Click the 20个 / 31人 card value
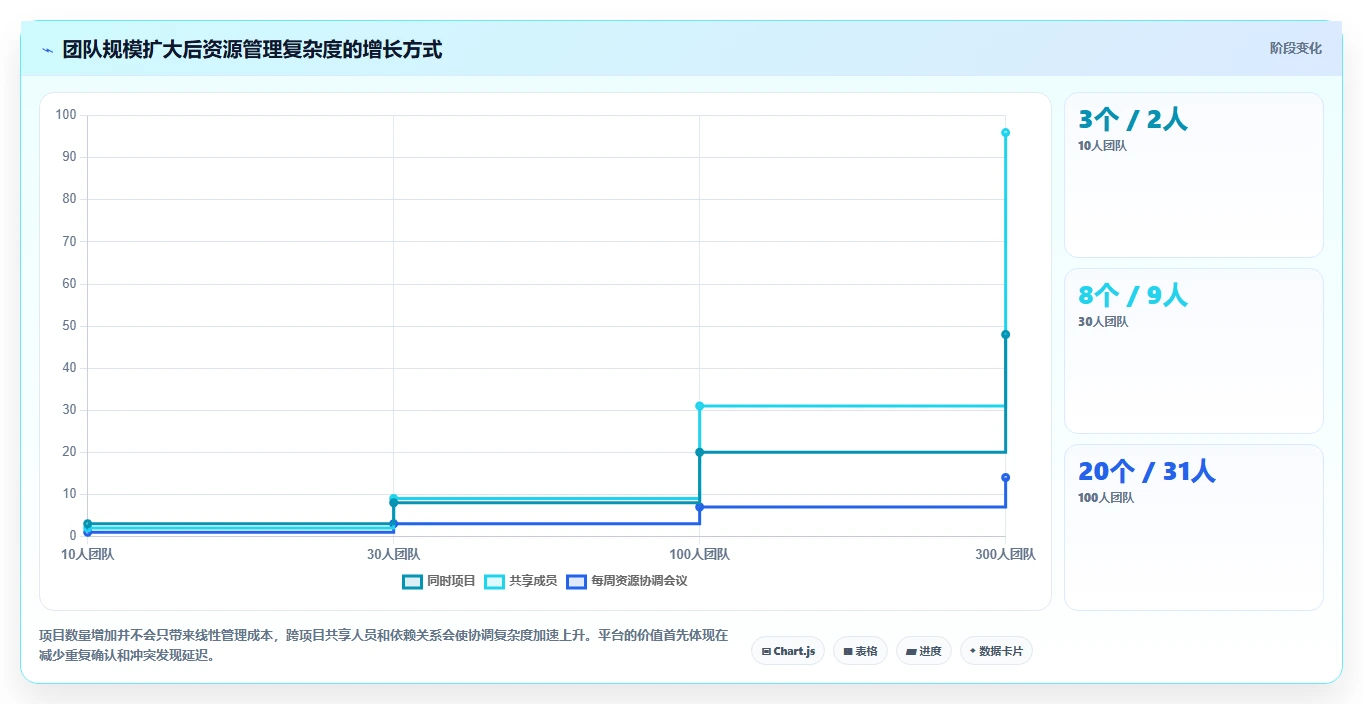 tap(1147, 472)
